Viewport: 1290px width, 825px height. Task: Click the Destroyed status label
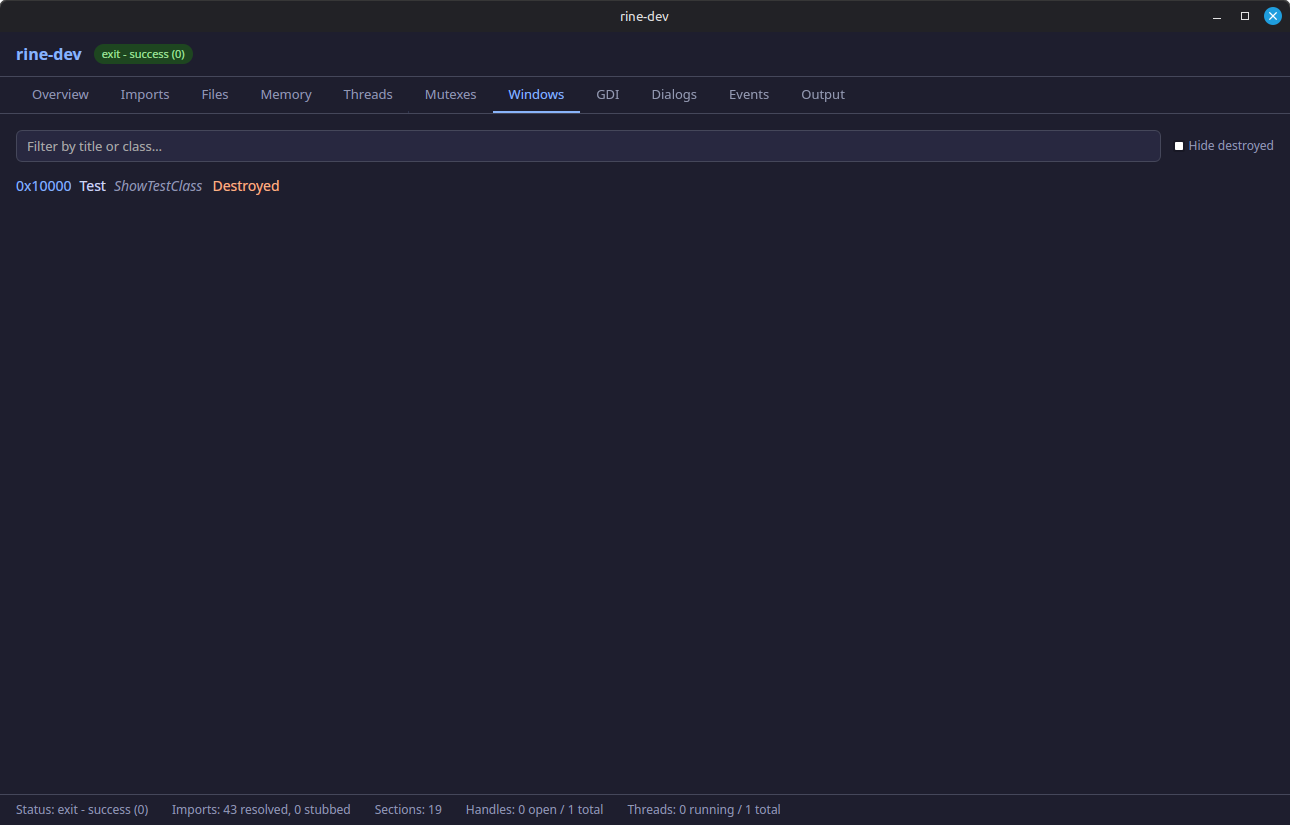click(246, 186)
